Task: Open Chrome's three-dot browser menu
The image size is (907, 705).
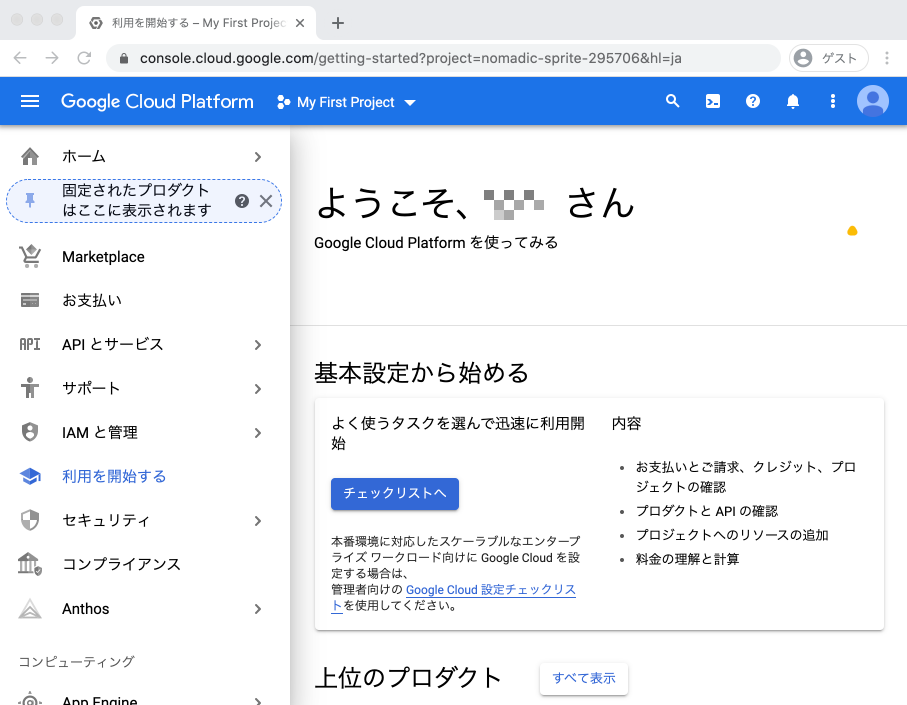Action: coord(887,58)
